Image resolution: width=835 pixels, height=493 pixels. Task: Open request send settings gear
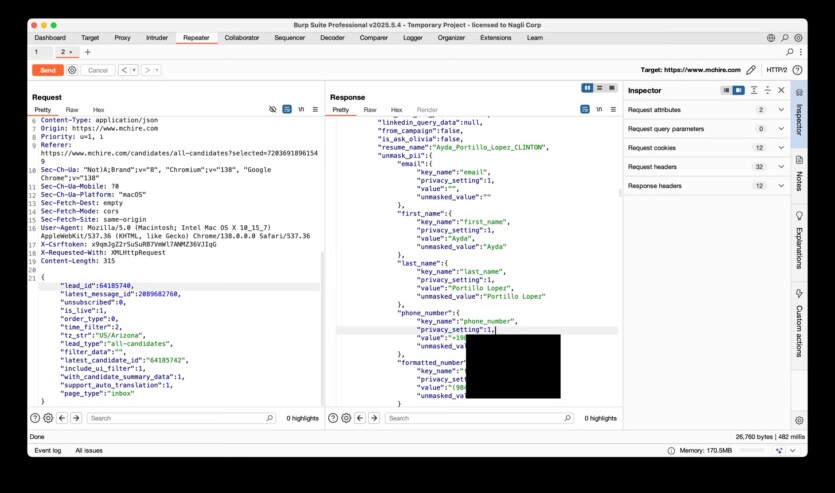tap(72, 70)
